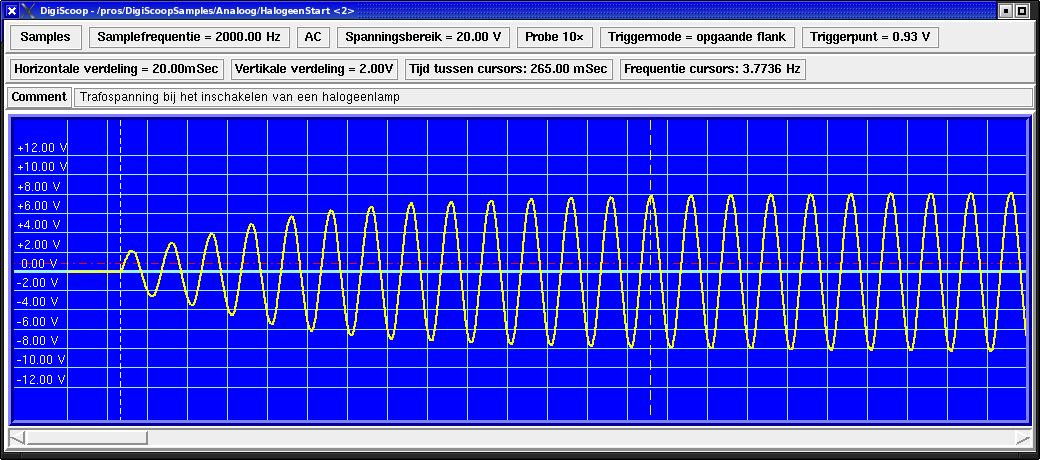Click the Comment label button
1040x460 pixels.
(x=38, y=97)
